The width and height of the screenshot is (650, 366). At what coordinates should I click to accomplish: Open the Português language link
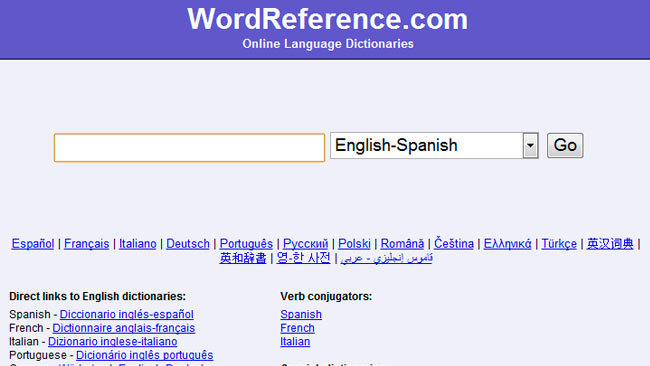[246, 244]
